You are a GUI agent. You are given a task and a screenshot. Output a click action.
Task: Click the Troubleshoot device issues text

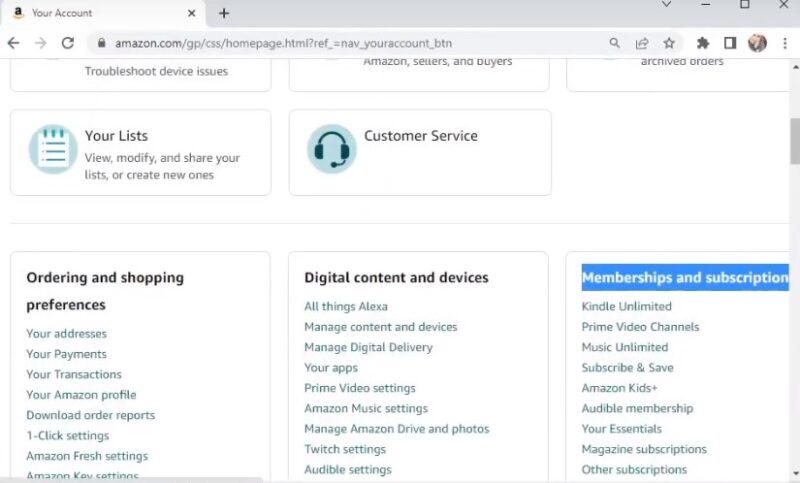tap(156, 71)
